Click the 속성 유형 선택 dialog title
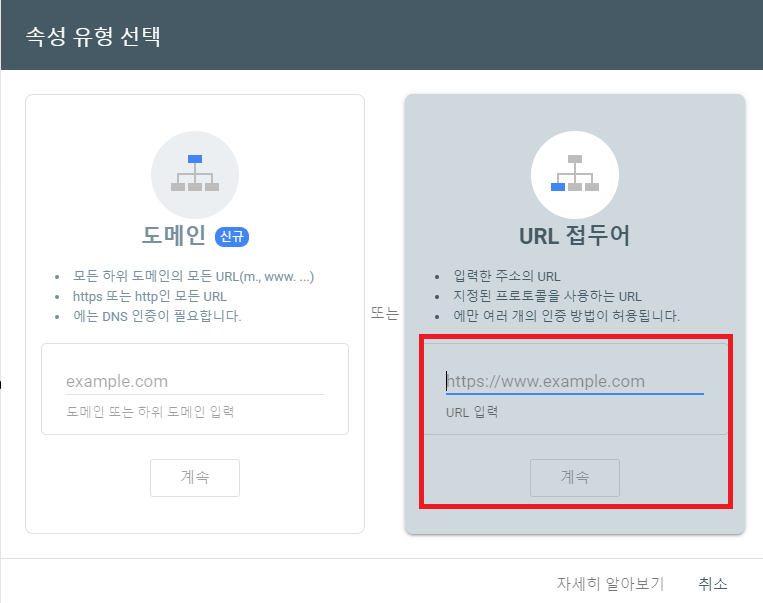 coord(93,36)
